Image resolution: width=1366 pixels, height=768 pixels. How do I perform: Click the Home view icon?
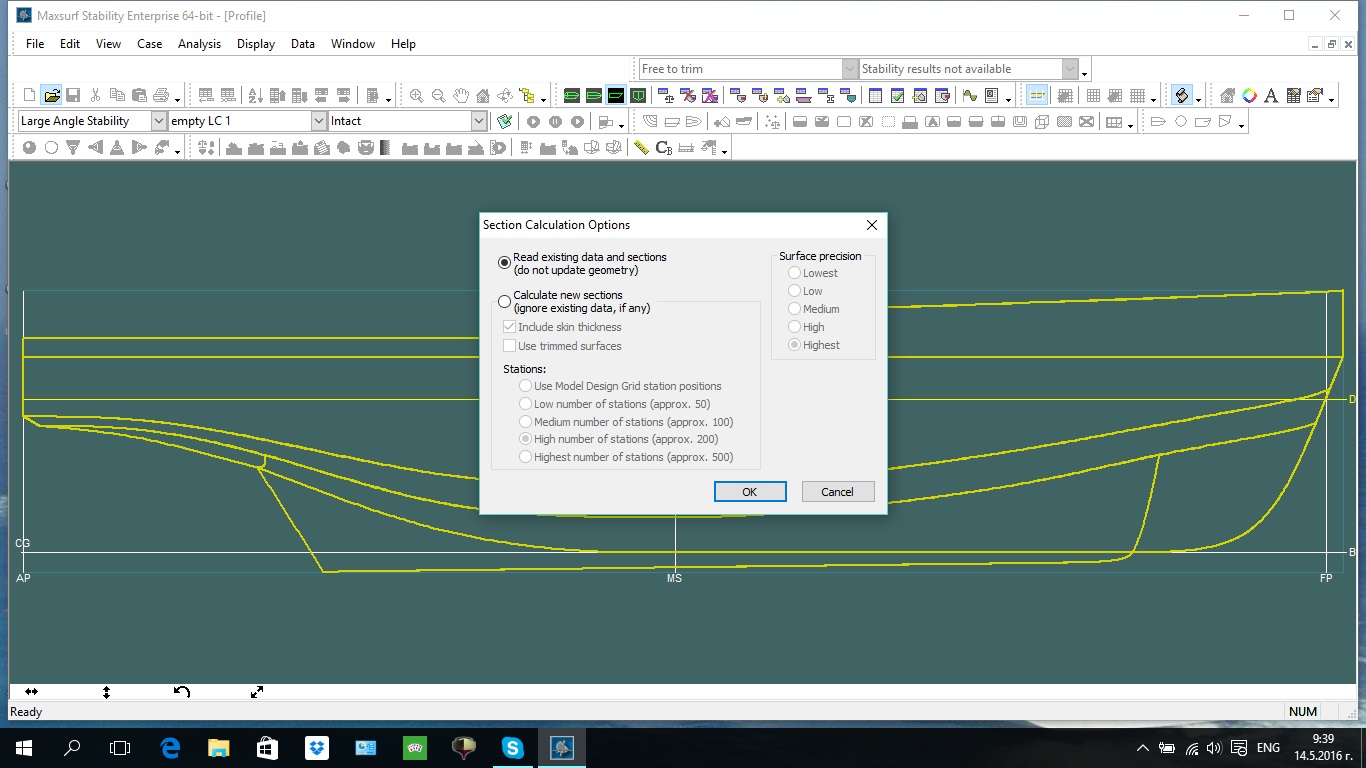click(x=483, y=96)
